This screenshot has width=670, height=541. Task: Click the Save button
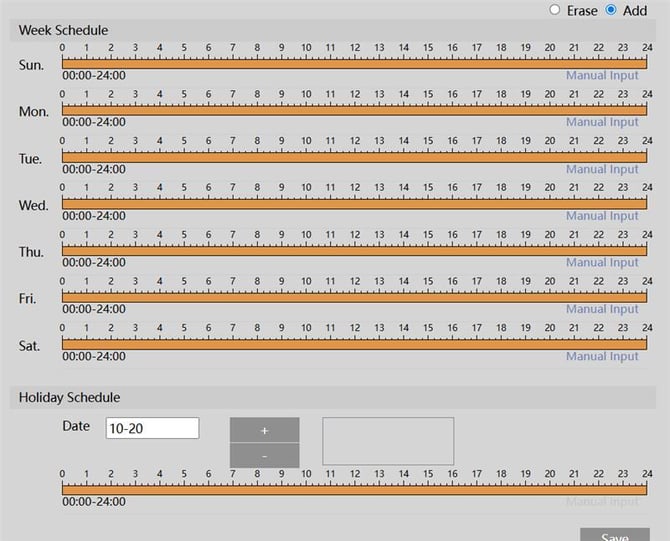(x=614, y=535)
